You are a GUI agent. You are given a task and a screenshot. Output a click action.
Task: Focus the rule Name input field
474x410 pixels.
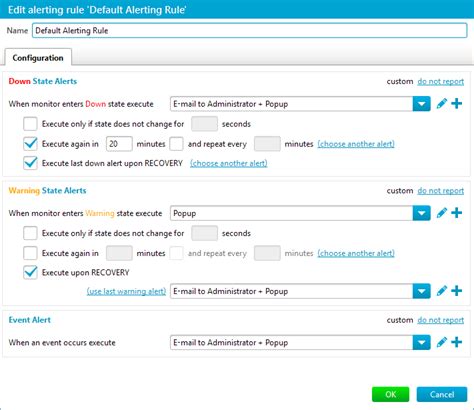click(249, 30)
